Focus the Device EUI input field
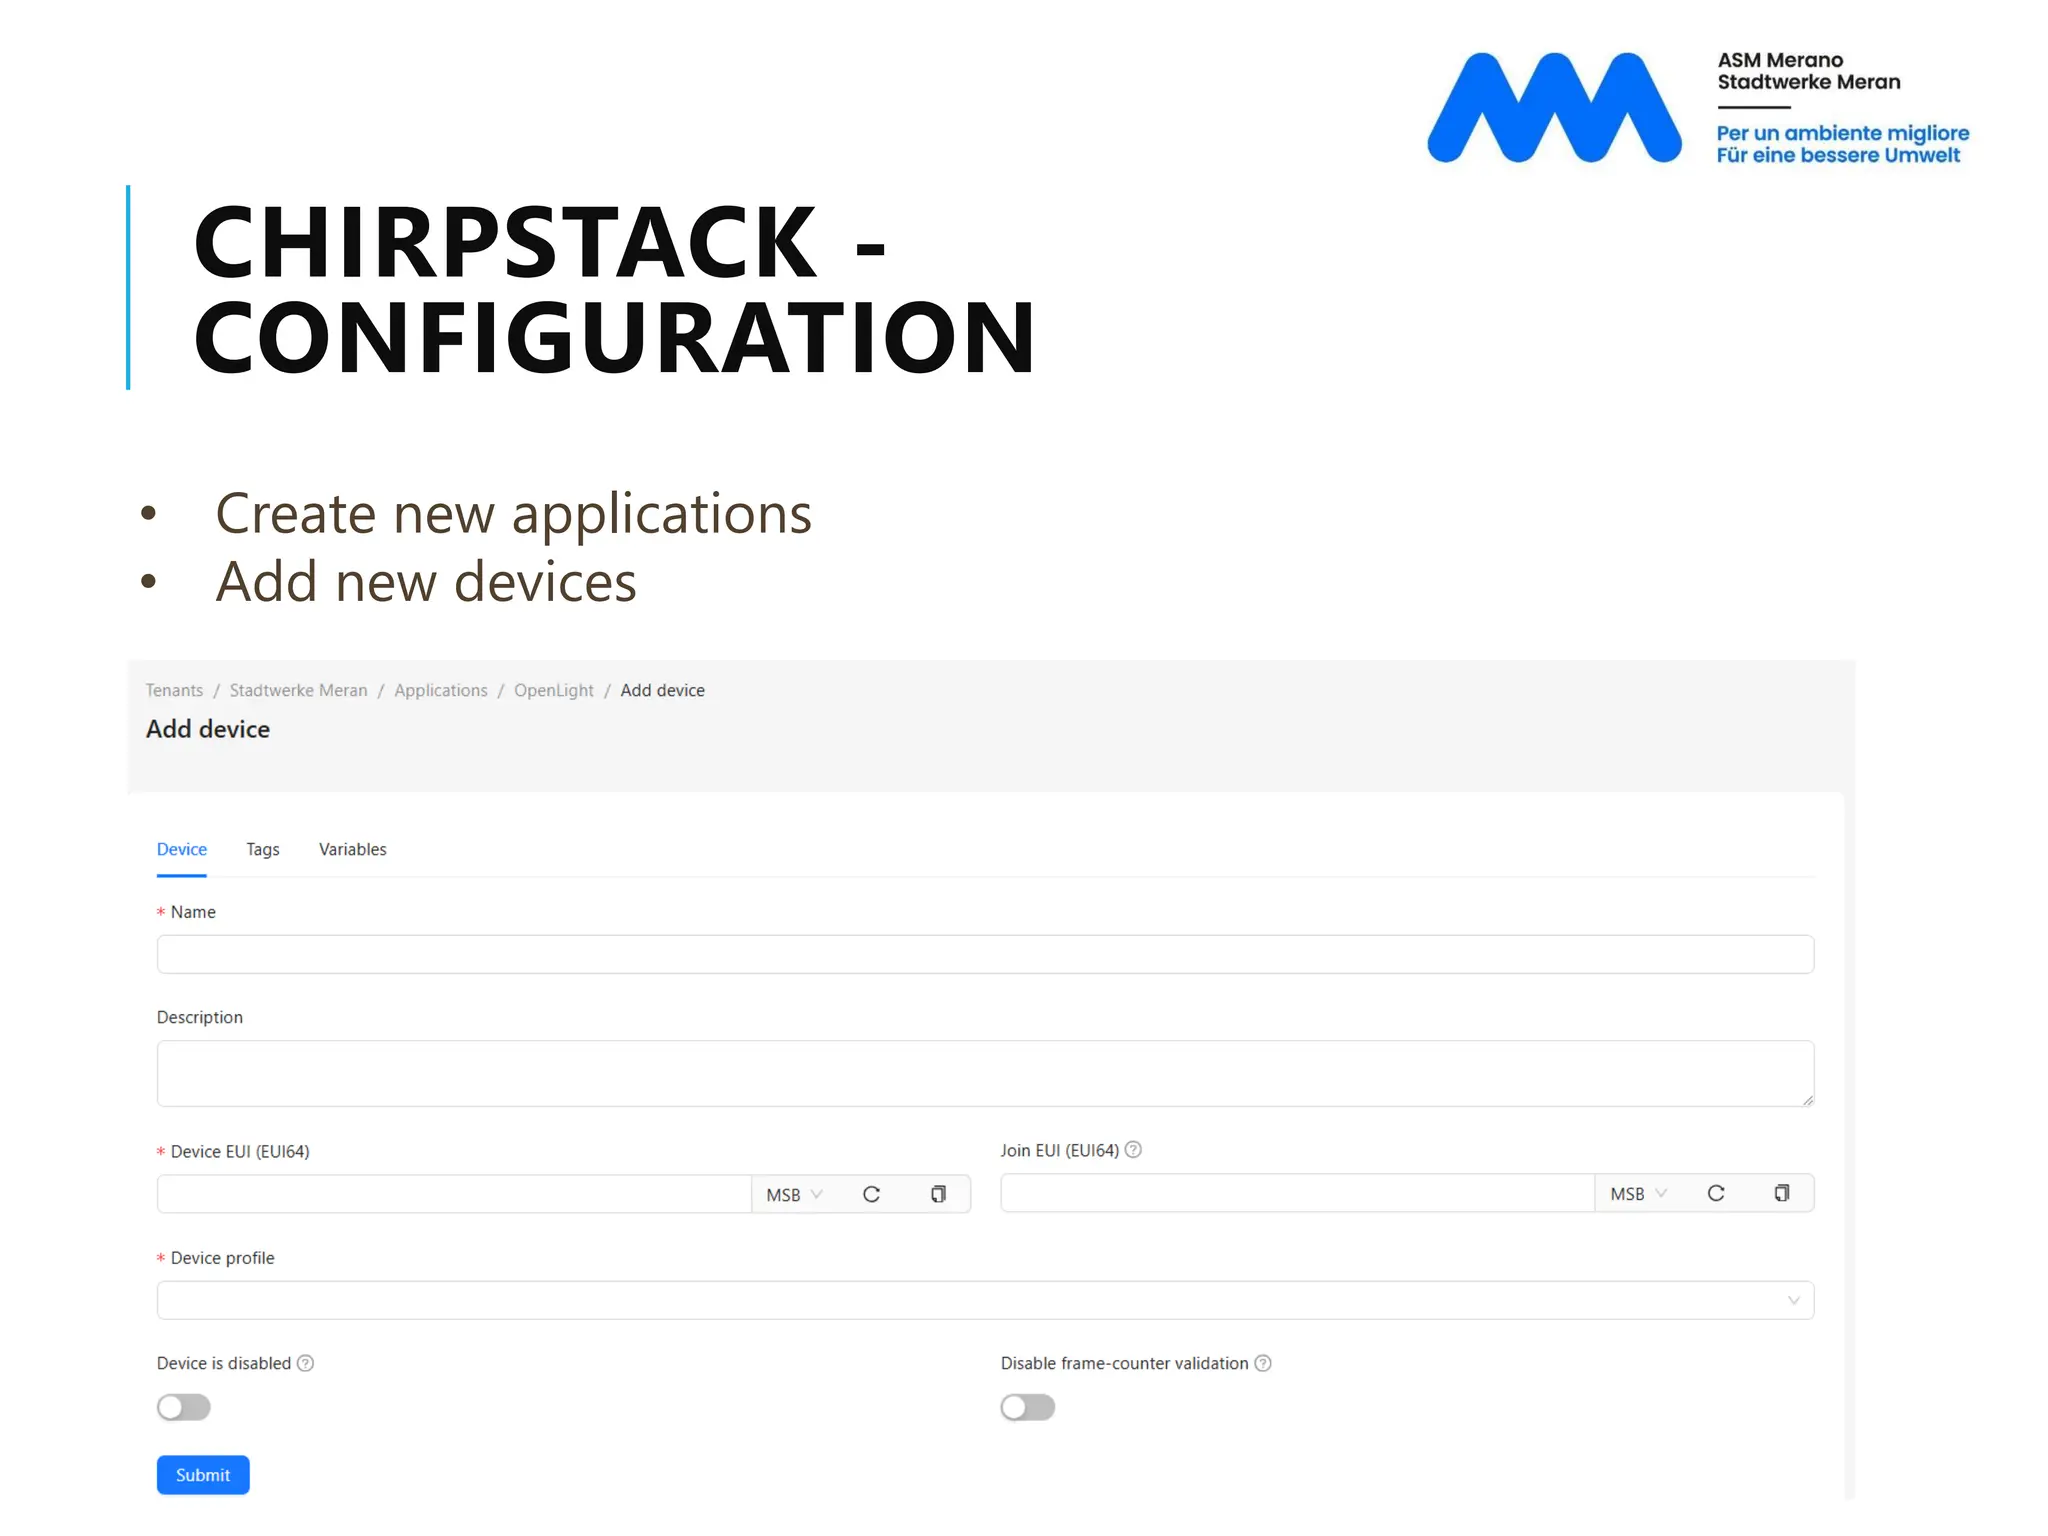The width and height of the screenshot is (2048, 1536). (x=454, y=1194)
